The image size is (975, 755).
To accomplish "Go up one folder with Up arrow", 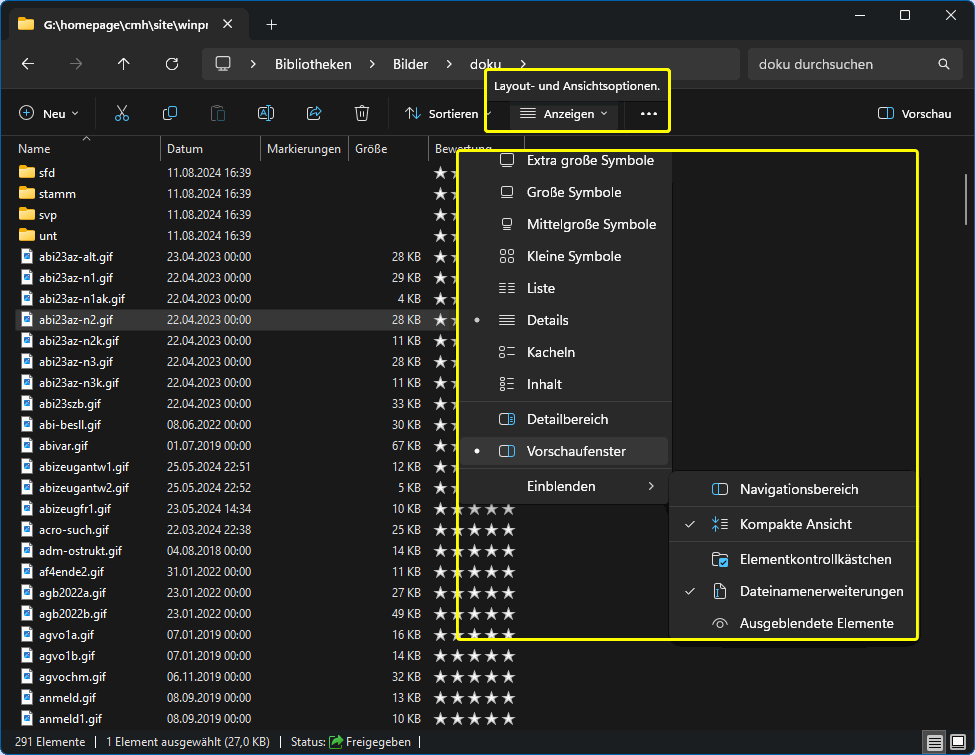I will click(x=124, y=64).
